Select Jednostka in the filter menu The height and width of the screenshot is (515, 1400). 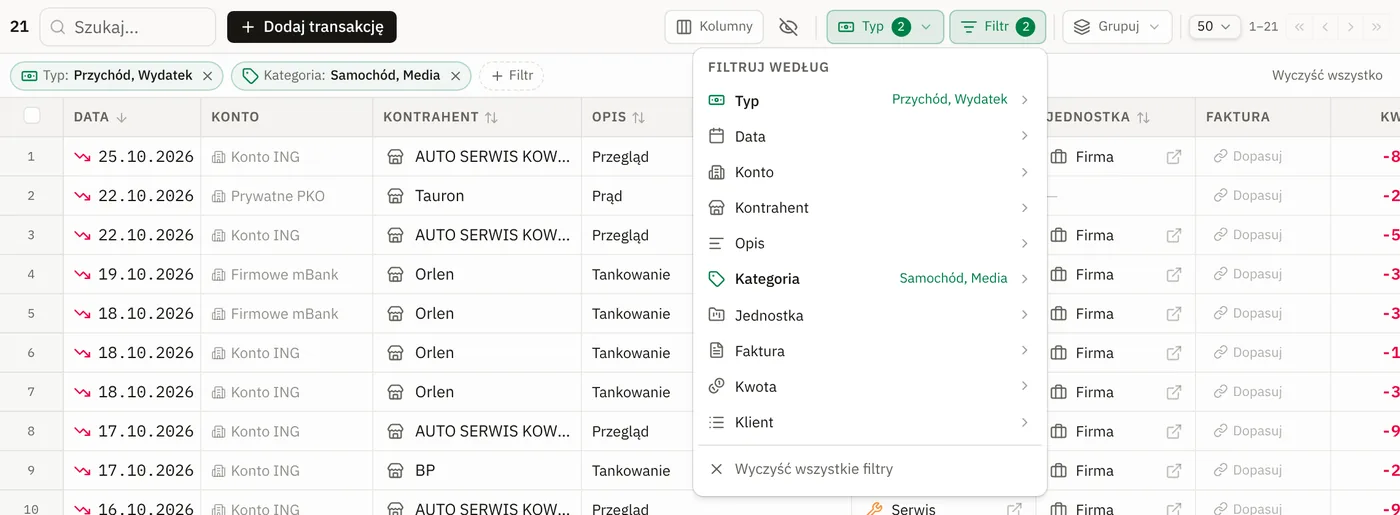(869, 315)
